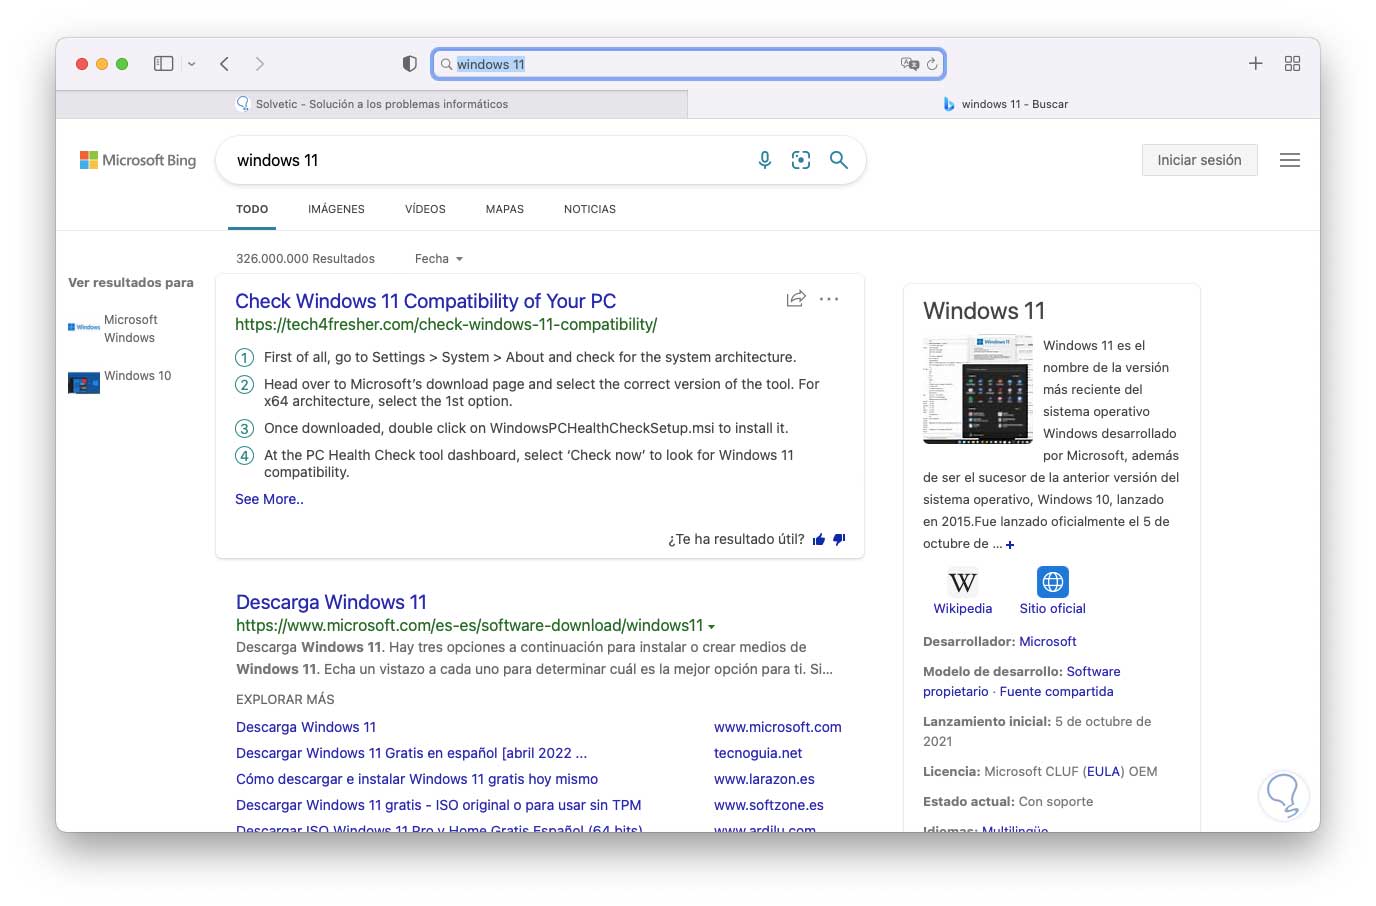Open the Fuente compartida link
Screen dimensions: 1376x906
pyautogui.click(x=1056, y=691)
